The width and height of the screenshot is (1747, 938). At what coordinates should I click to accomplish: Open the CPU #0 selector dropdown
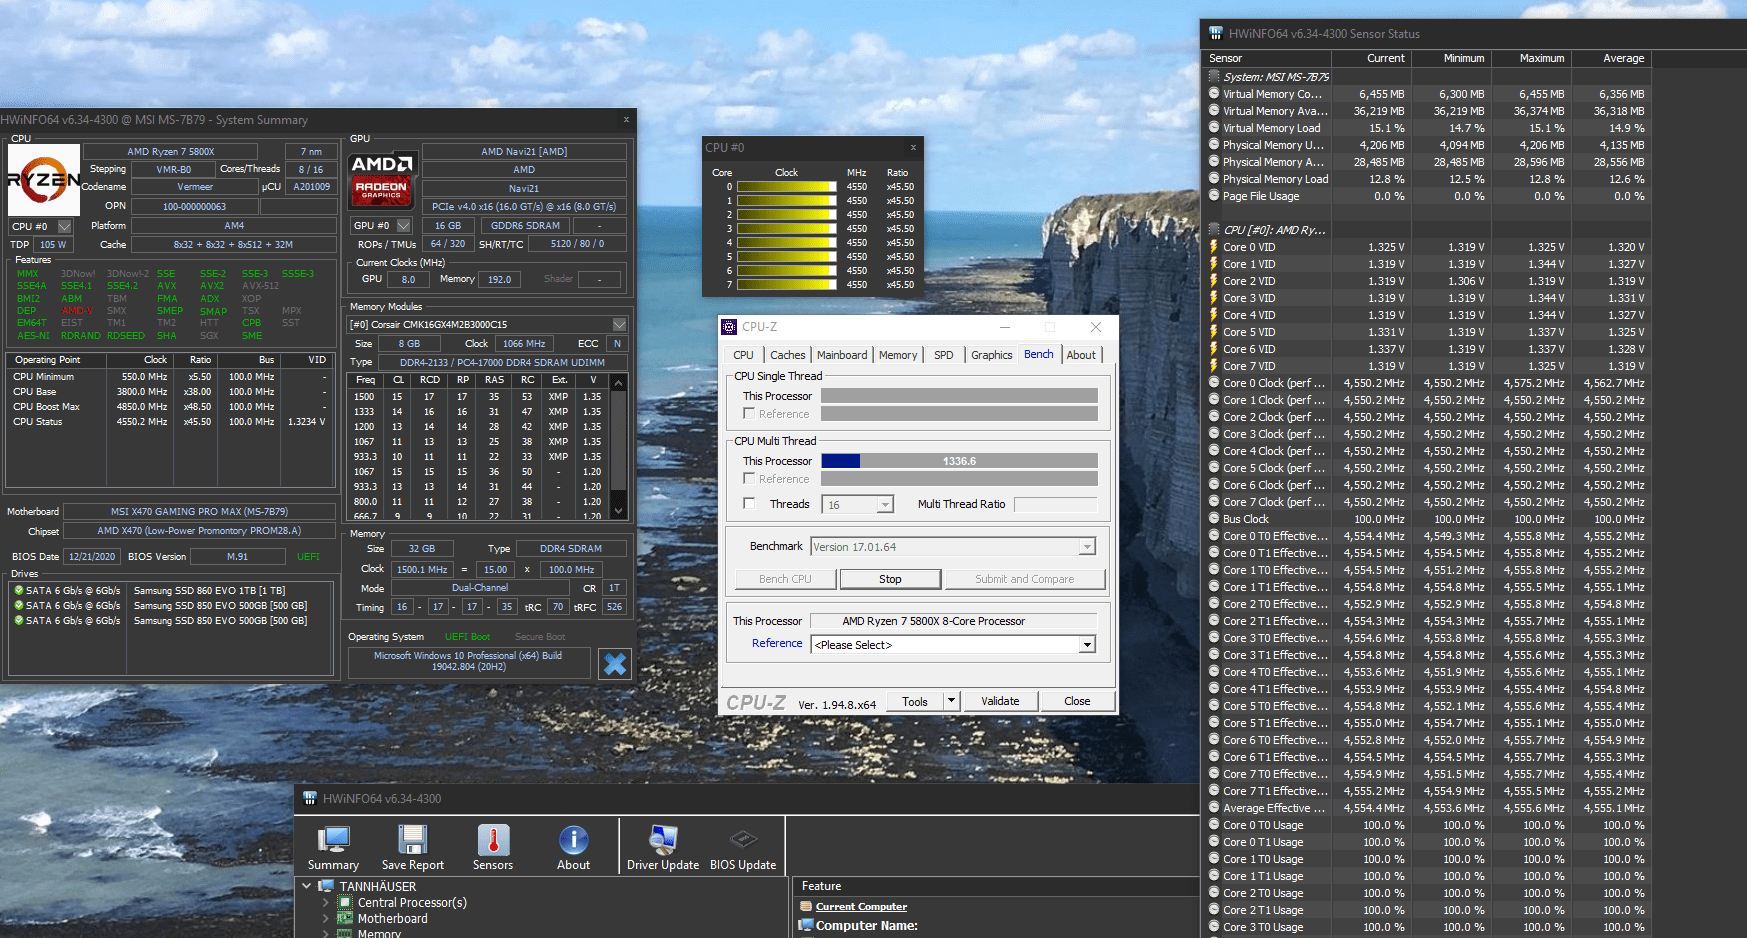click(65, 227)
